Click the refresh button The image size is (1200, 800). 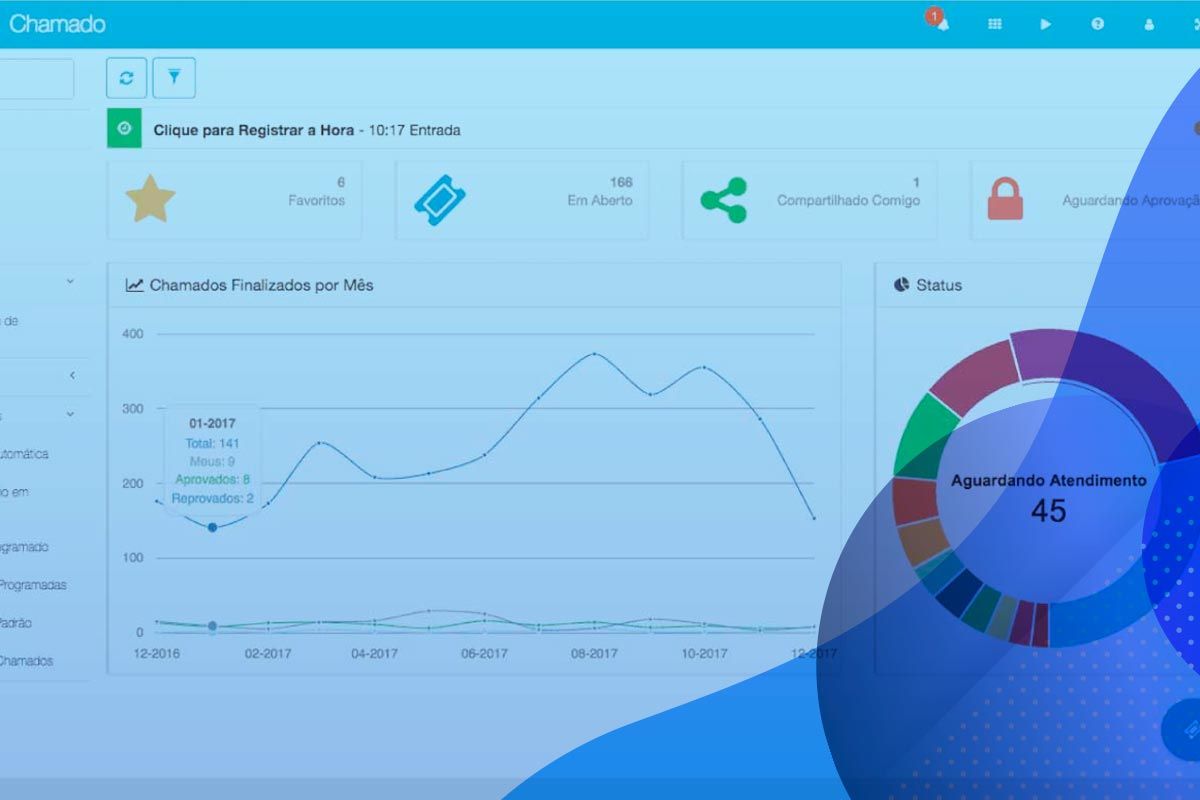[126, 78]
